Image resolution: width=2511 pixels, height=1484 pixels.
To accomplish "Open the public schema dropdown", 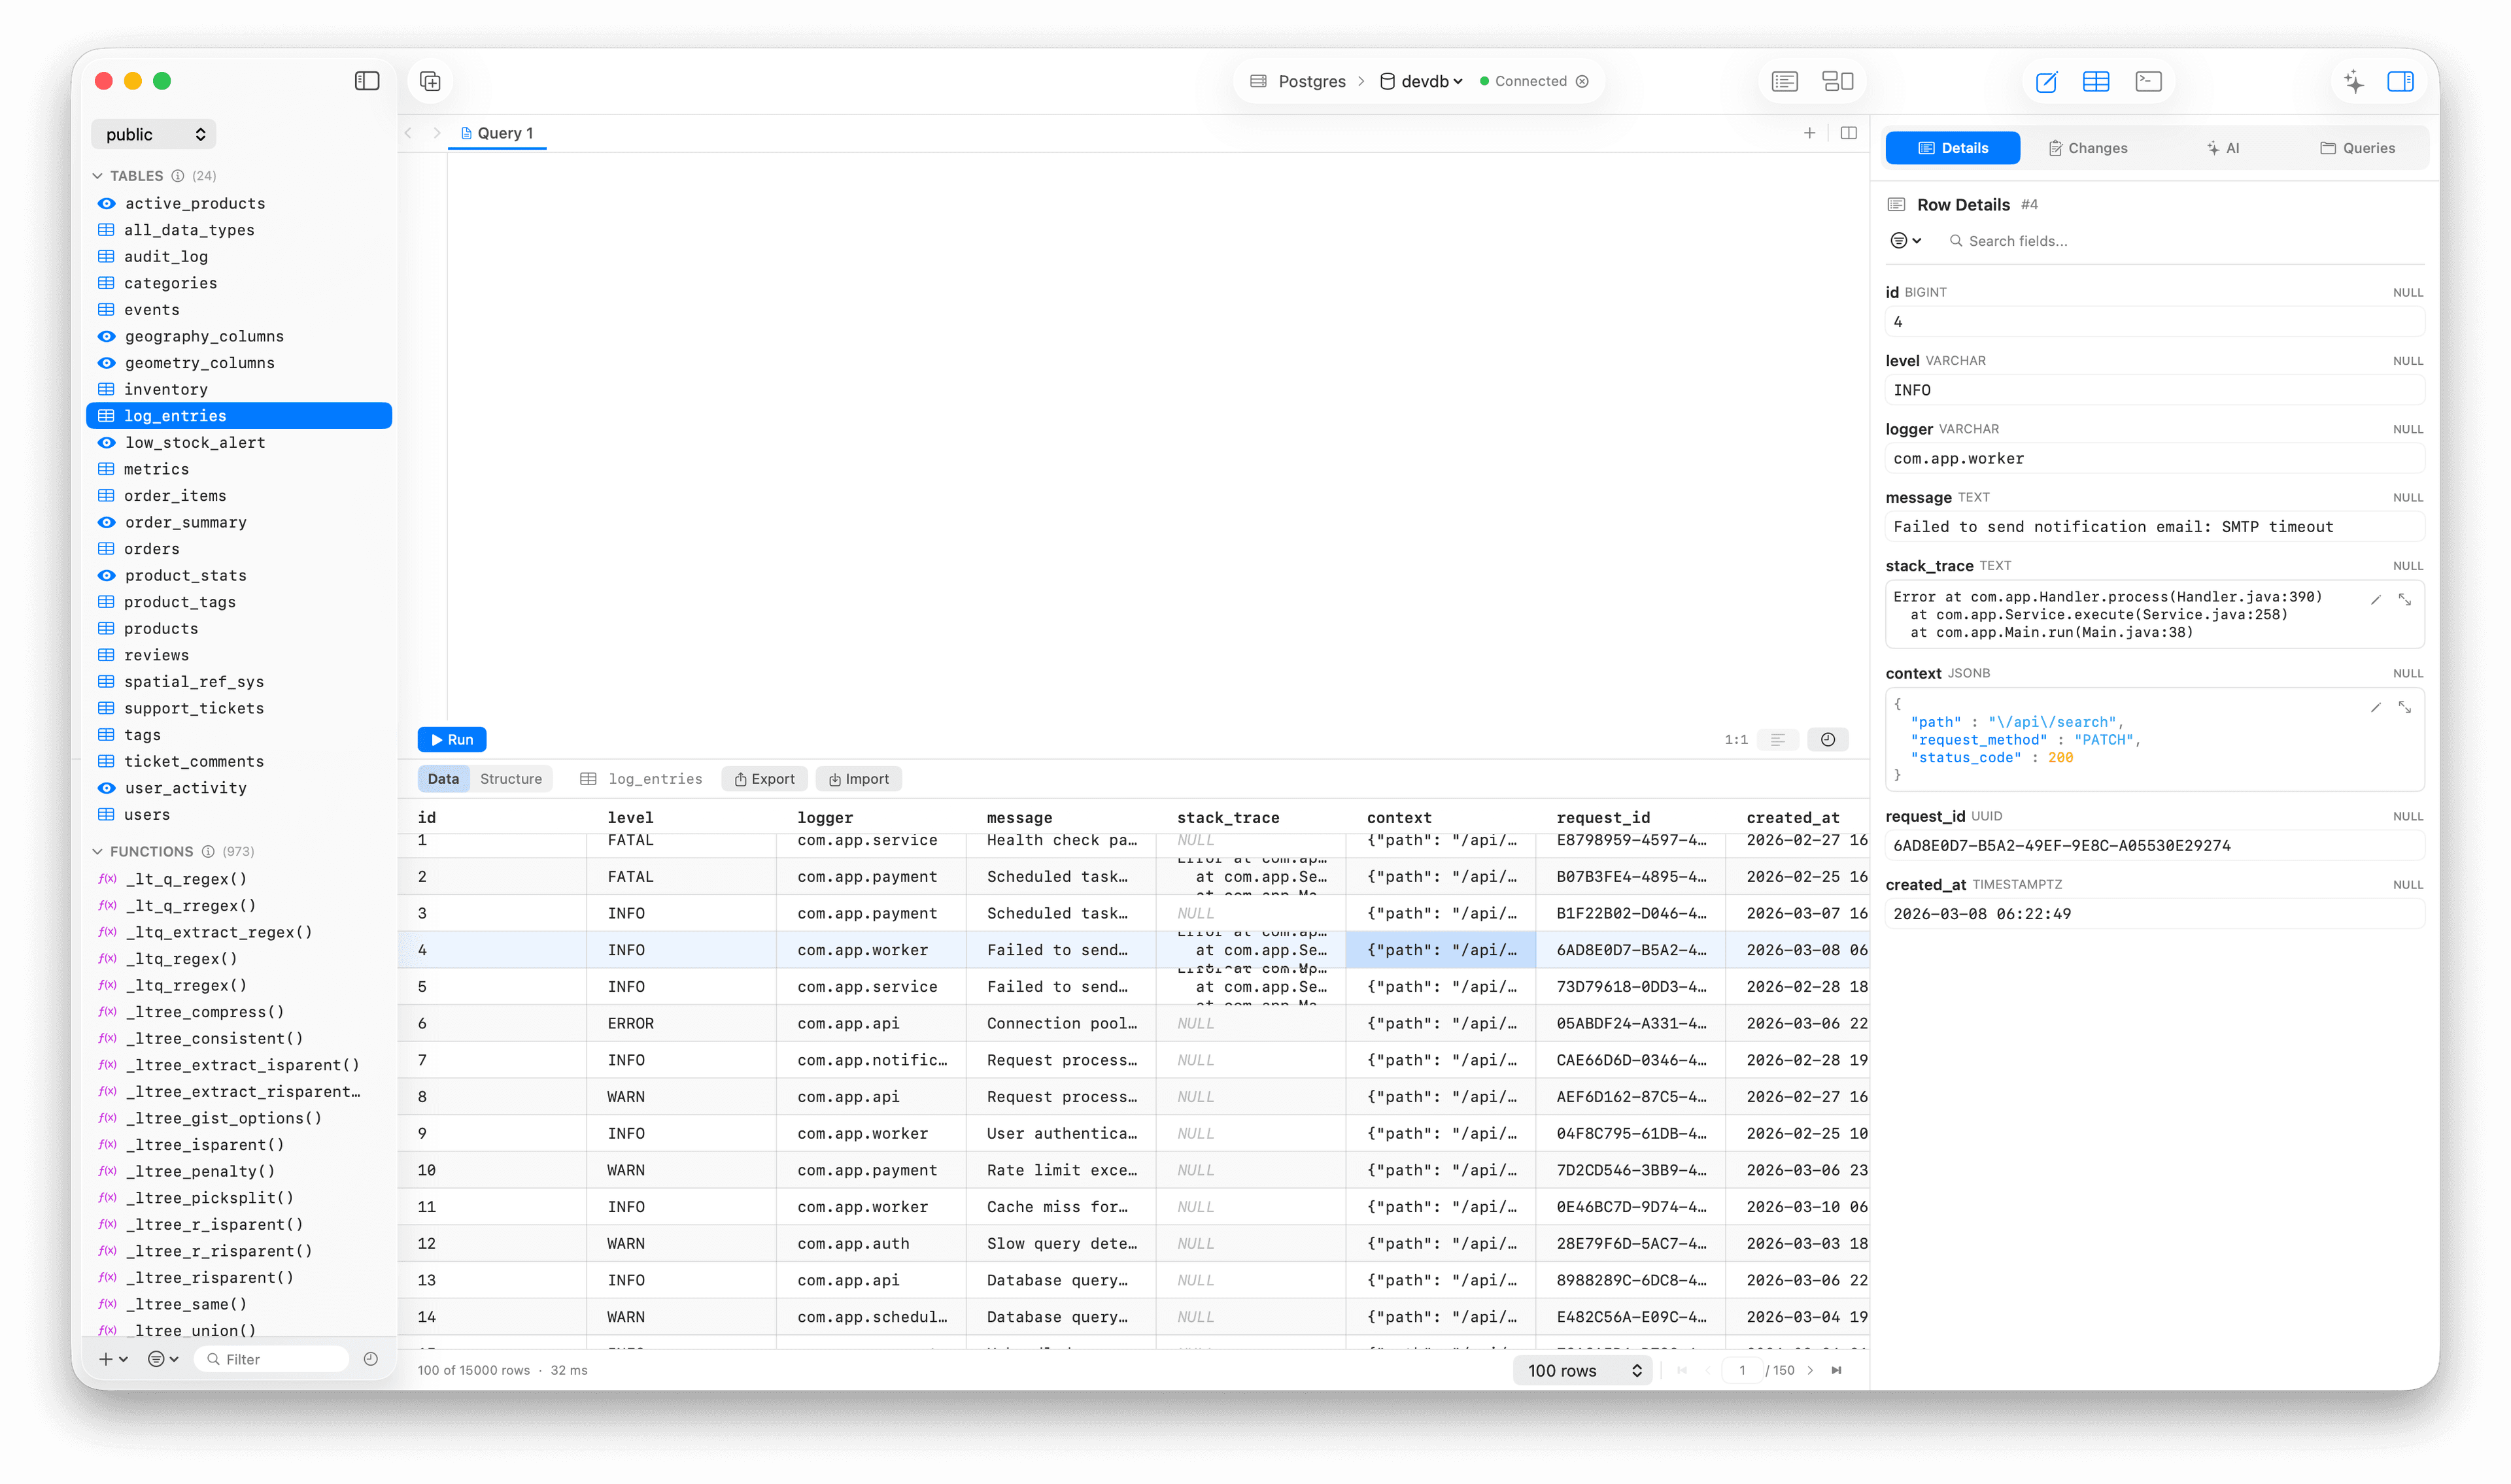I will point(153,134).
